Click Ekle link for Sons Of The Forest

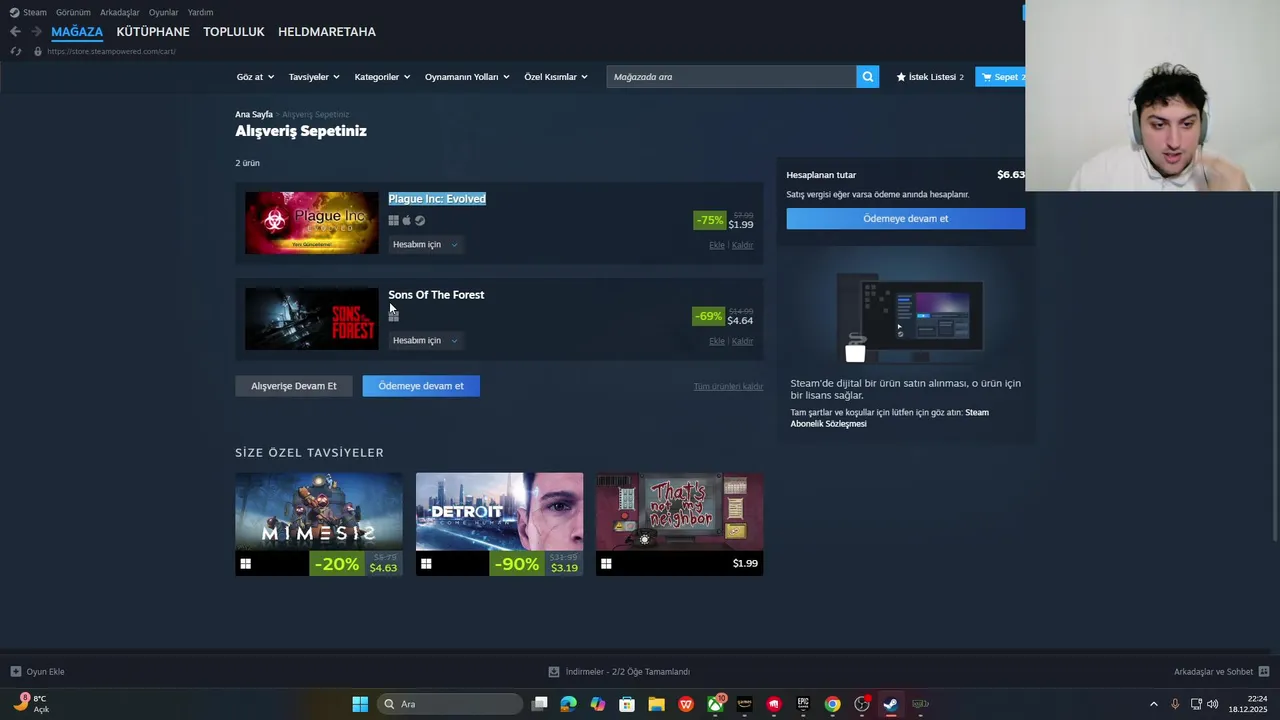(717, 341)
